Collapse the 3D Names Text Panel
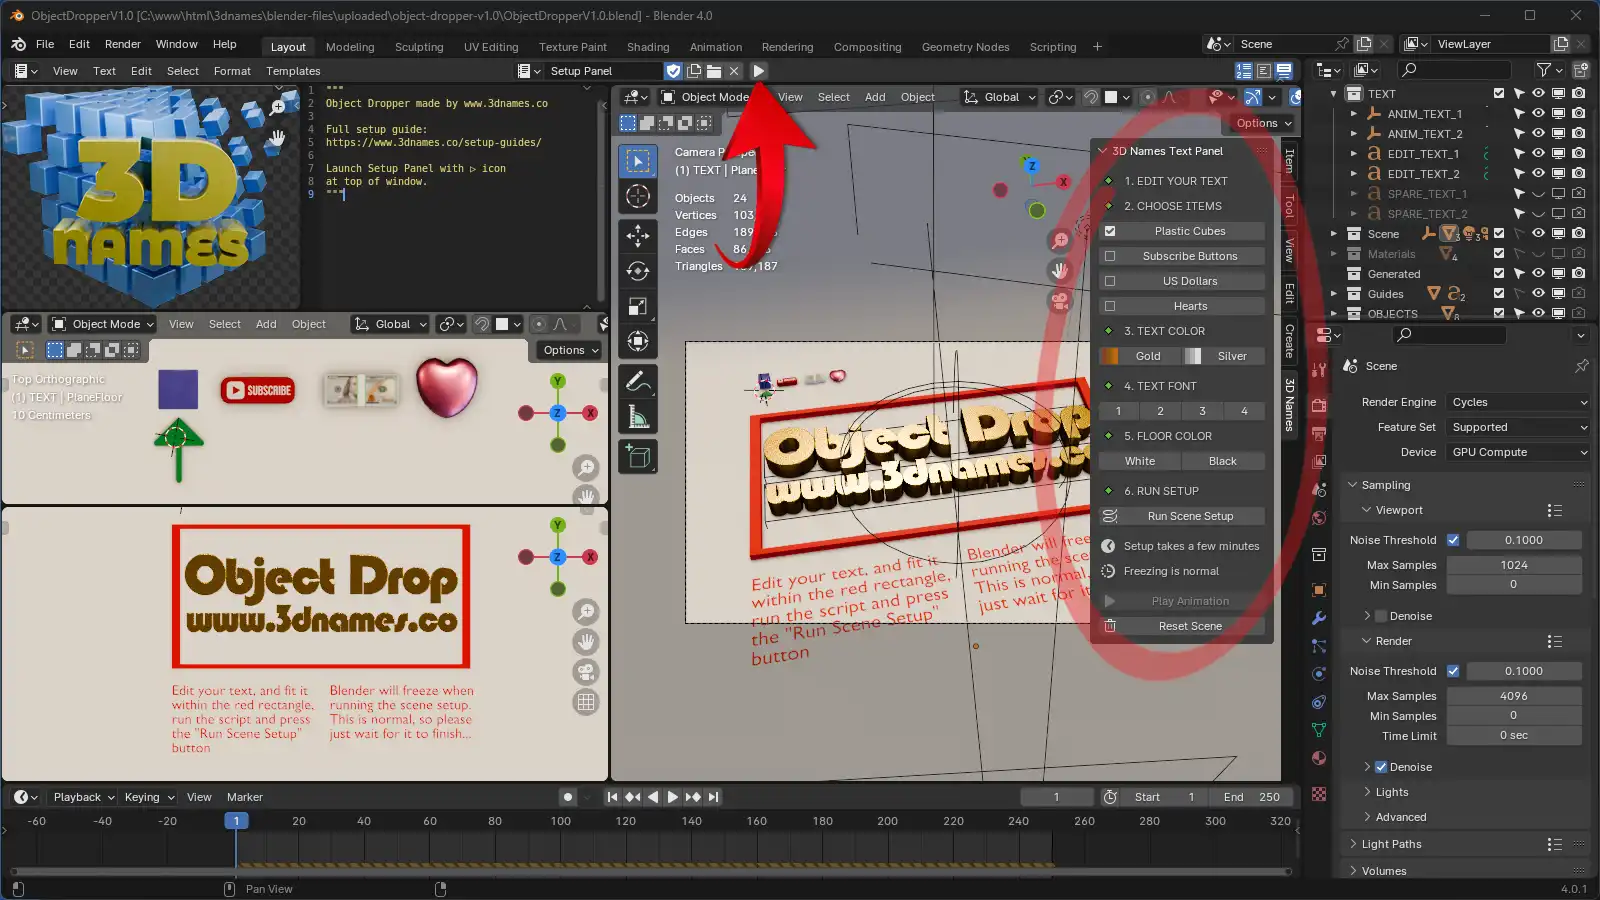 coord(1103,151)
